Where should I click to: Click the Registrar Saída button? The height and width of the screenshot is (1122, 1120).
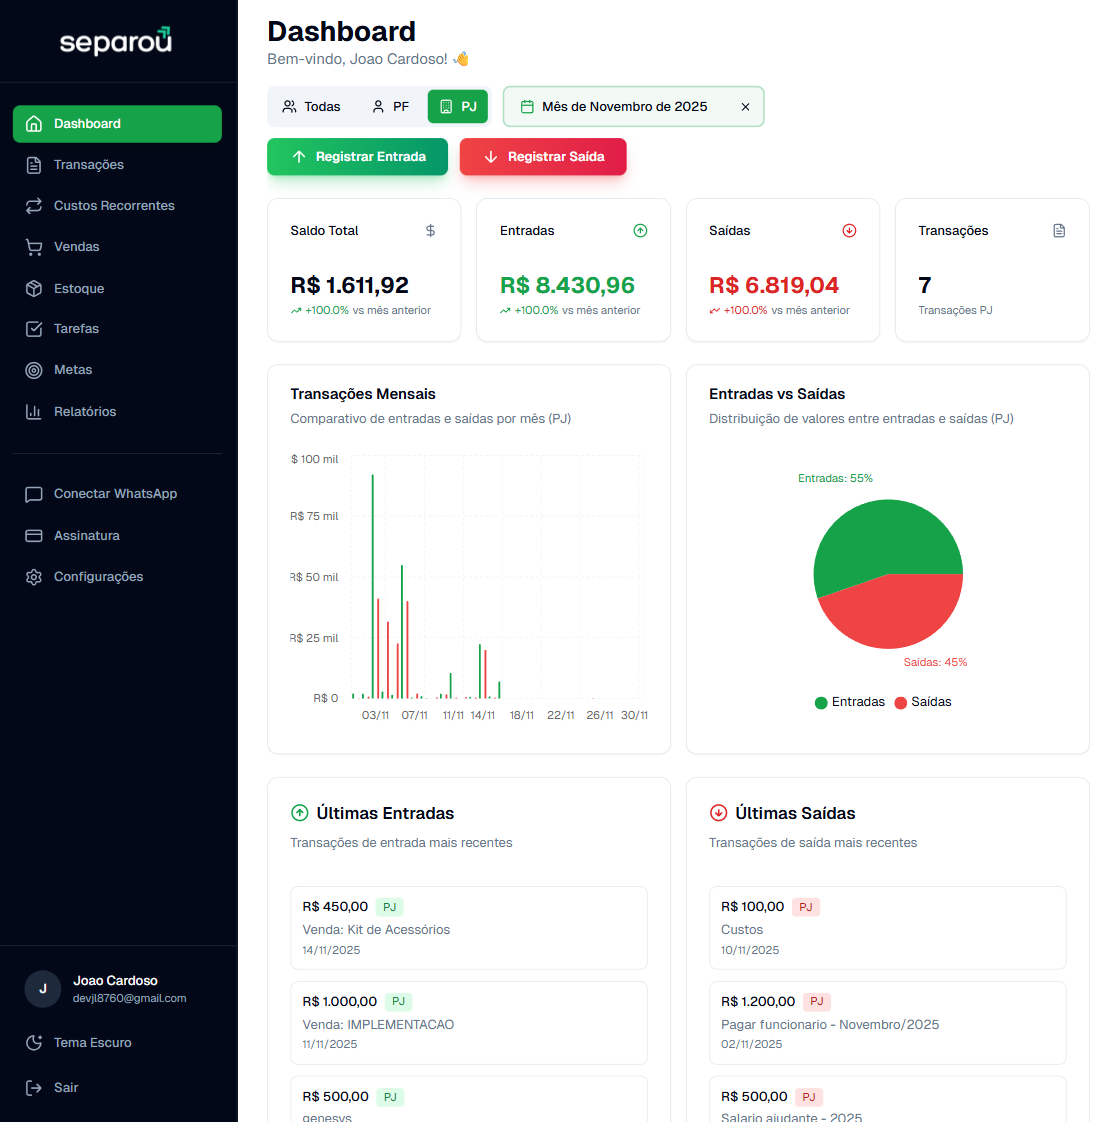(543, 157)
